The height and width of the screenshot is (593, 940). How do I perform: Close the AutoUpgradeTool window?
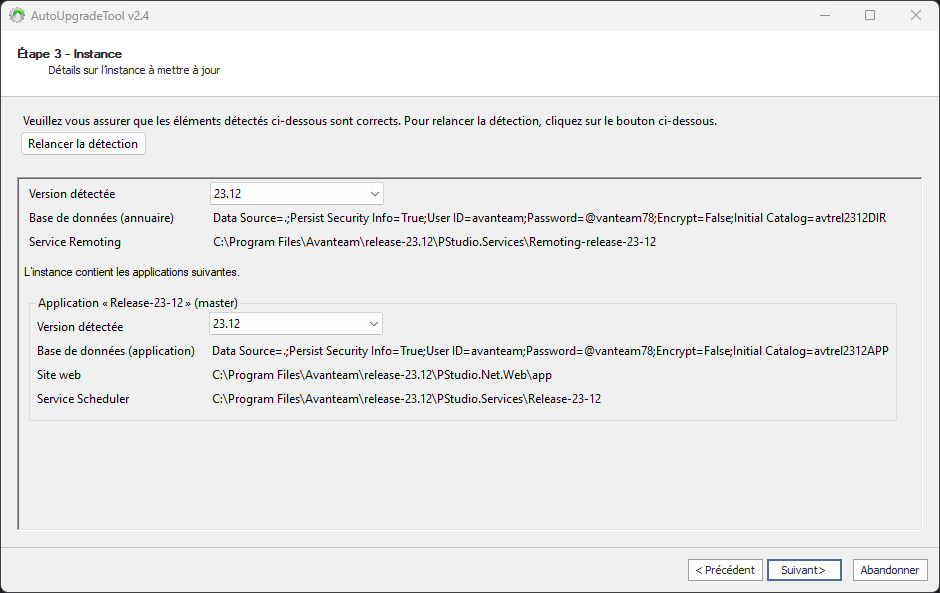point(916,15)
